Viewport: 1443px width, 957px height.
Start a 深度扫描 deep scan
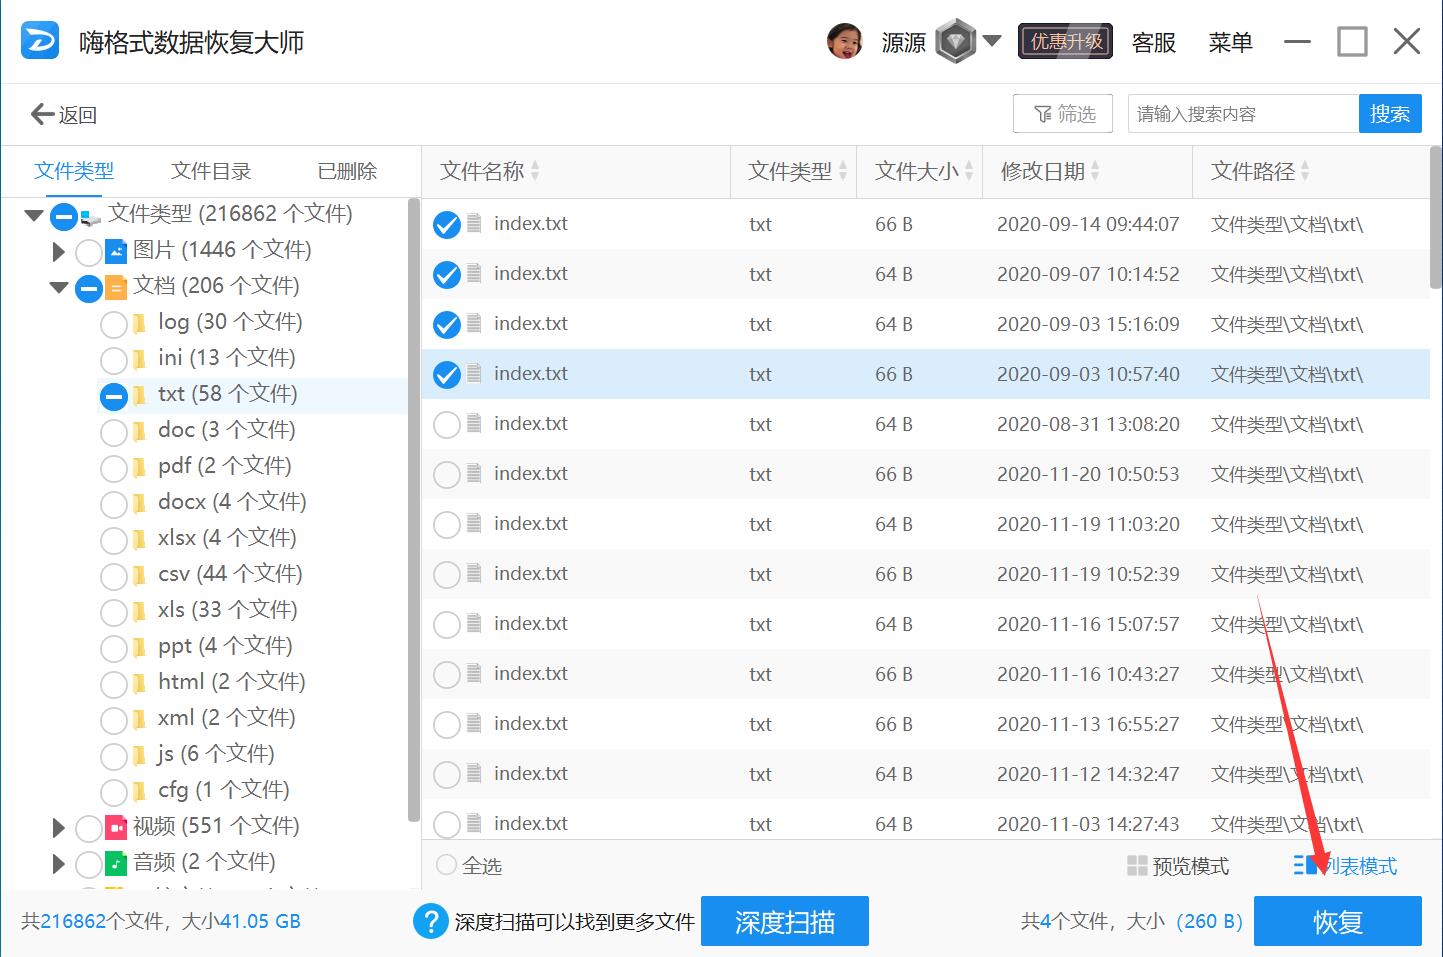pyautogui.click(x=784, y=921)
